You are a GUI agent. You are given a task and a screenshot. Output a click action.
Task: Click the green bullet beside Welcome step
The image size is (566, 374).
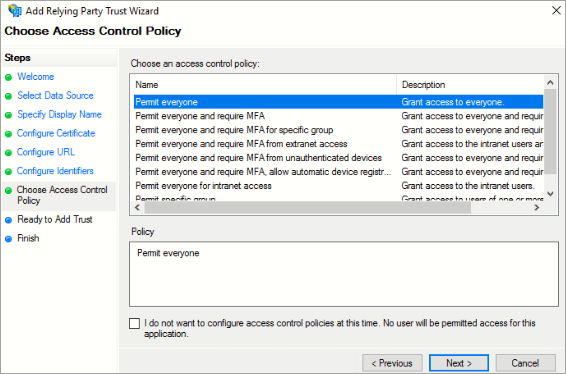[x=9, y=77]
